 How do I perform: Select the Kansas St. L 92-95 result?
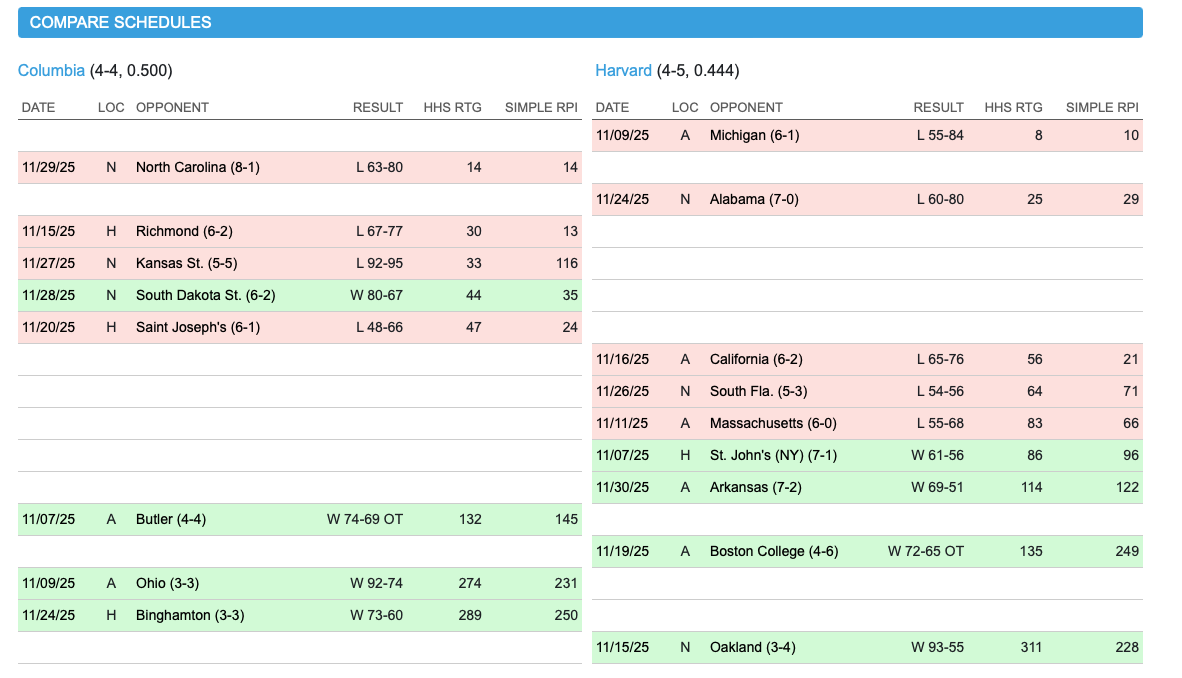[379, 263]
